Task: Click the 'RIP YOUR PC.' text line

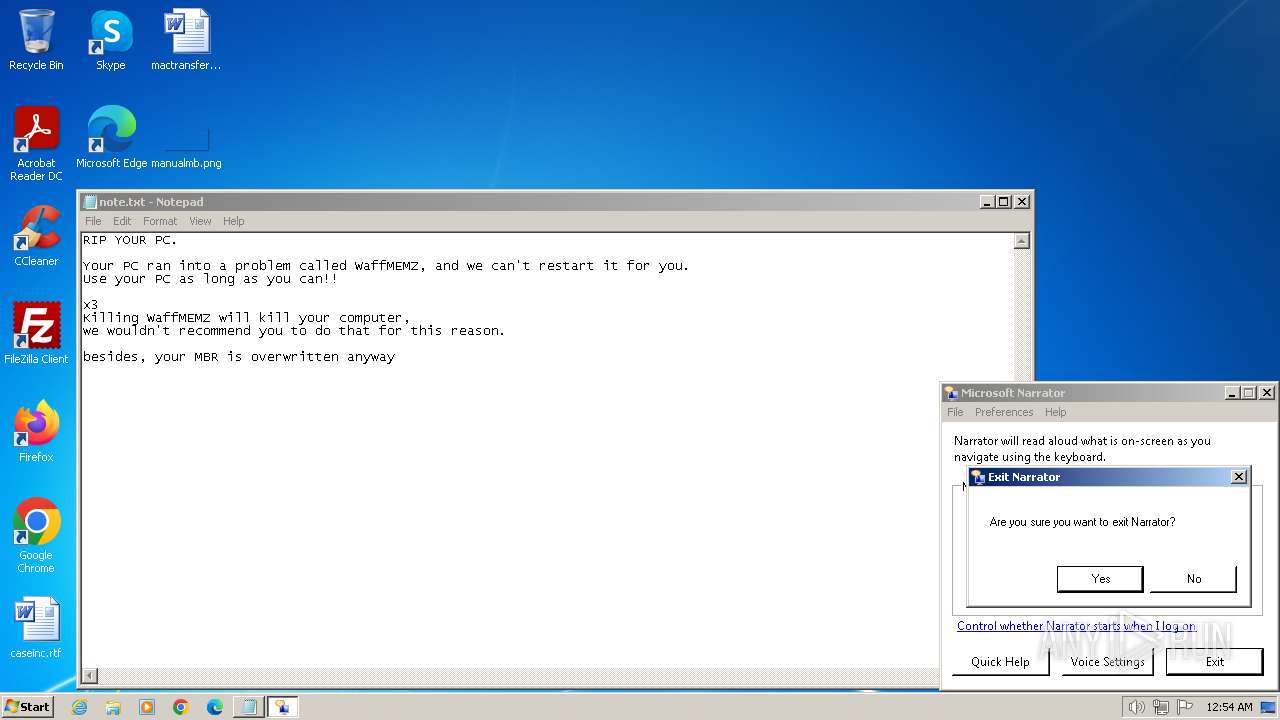Action: click(130, 240)
